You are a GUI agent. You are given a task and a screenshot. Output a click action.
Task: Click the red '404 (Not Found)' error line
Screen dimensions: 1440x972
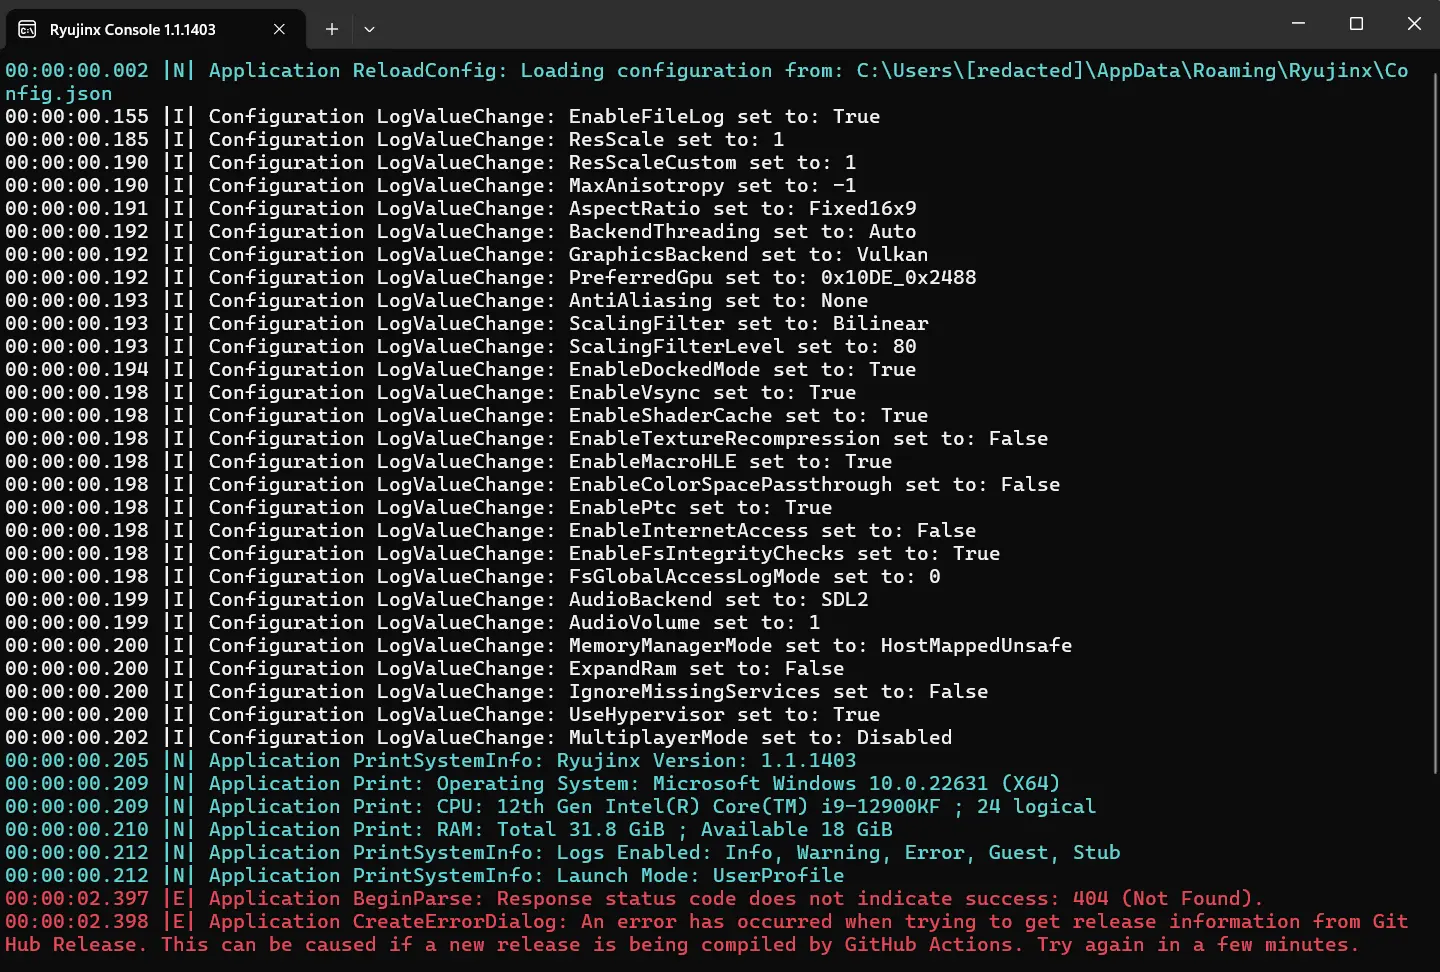click(x=635, y=898)
